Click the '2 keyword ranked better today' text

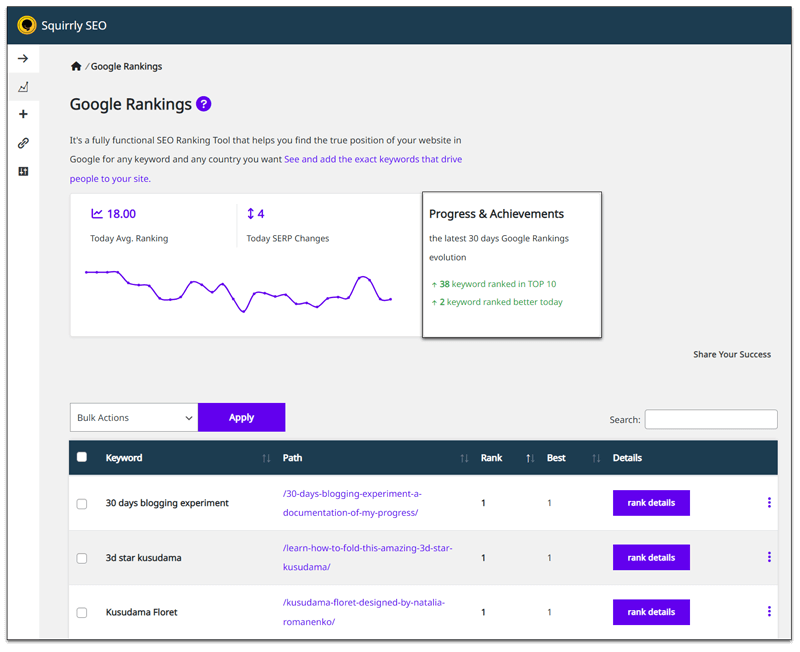click(x=501, y=302)
